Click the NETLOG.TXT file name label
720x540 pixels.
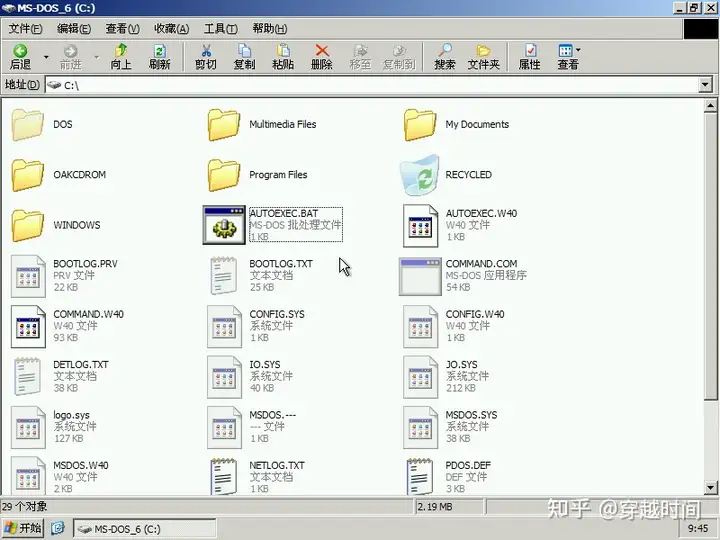point(277,466)
